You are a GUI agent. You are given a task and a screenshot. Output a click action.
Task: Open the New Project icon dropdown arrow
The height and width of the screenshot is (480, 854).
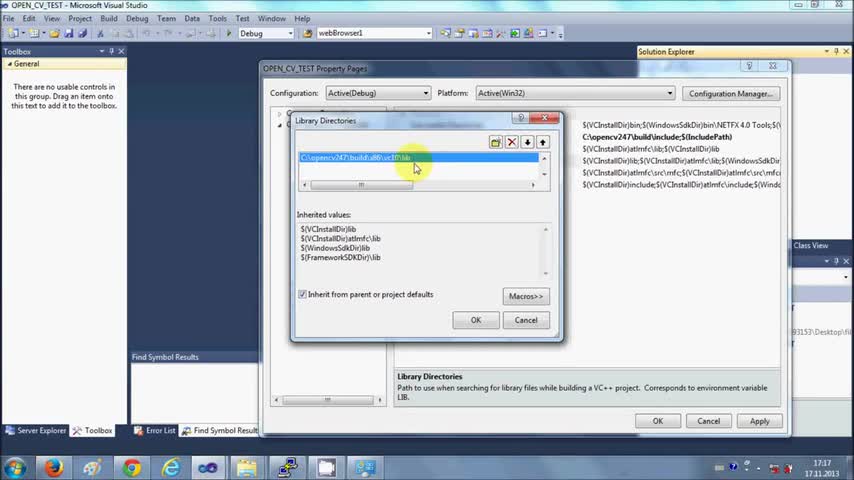(x=22, y=33)
